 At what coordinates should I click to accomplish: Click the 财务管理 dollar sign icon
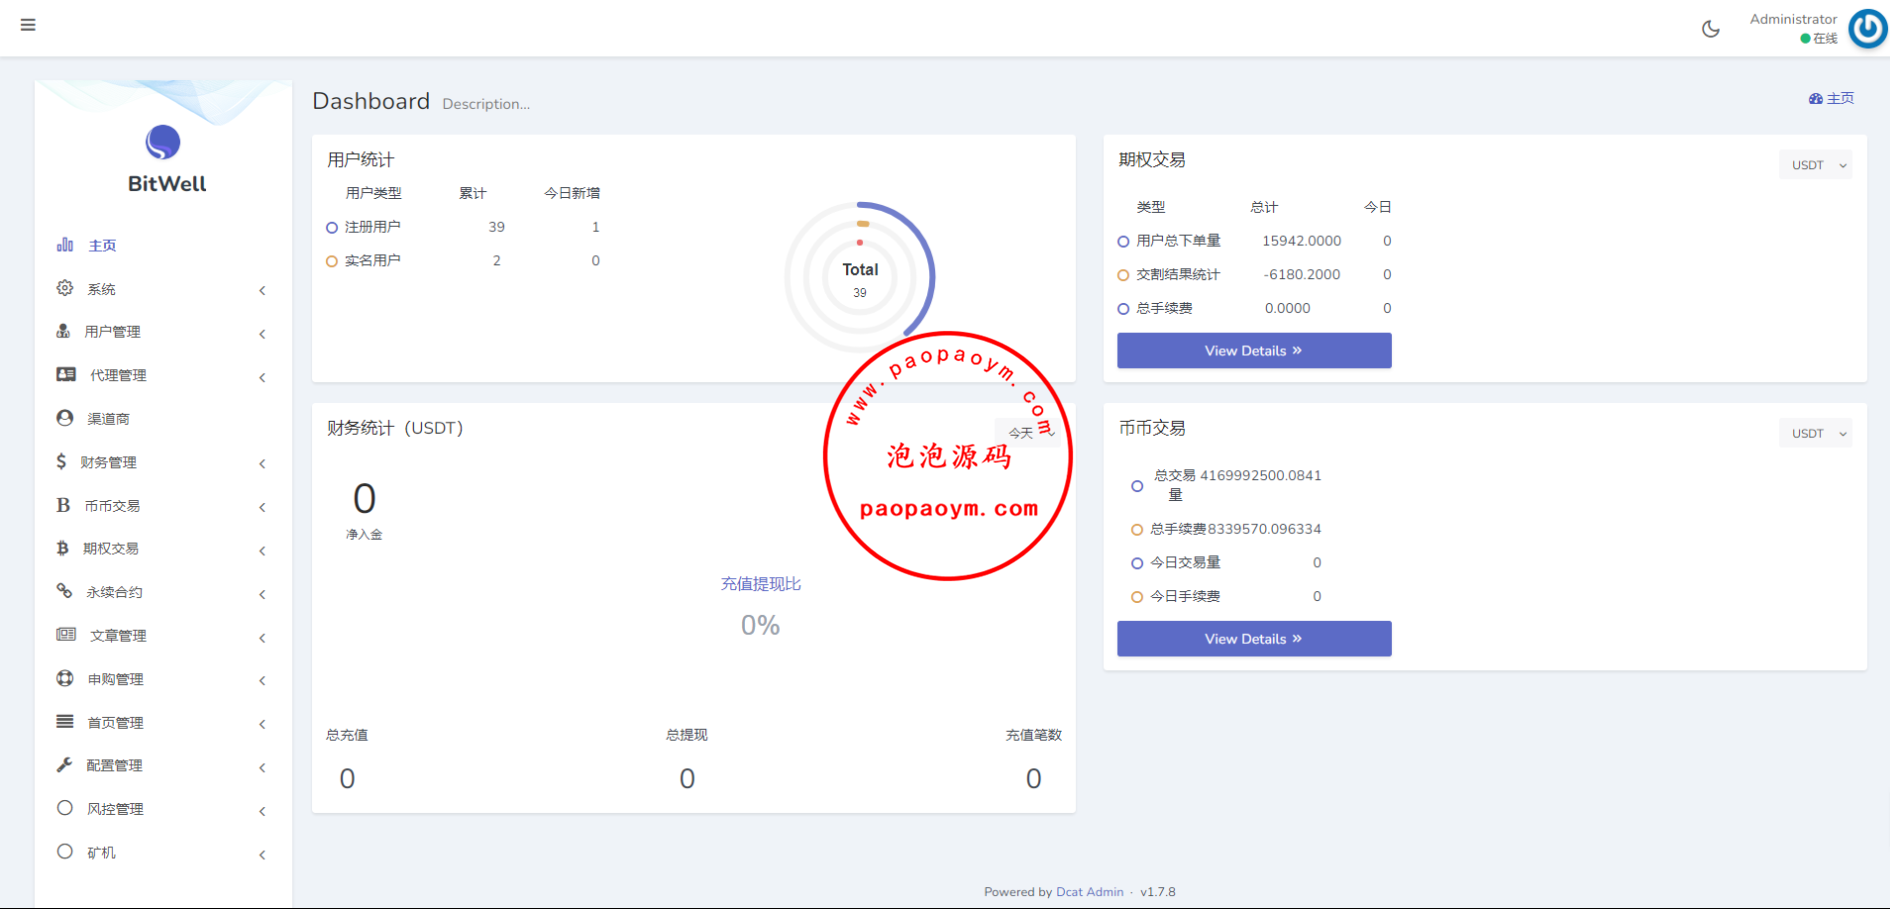pyautogui.click(x=62, y=461)
